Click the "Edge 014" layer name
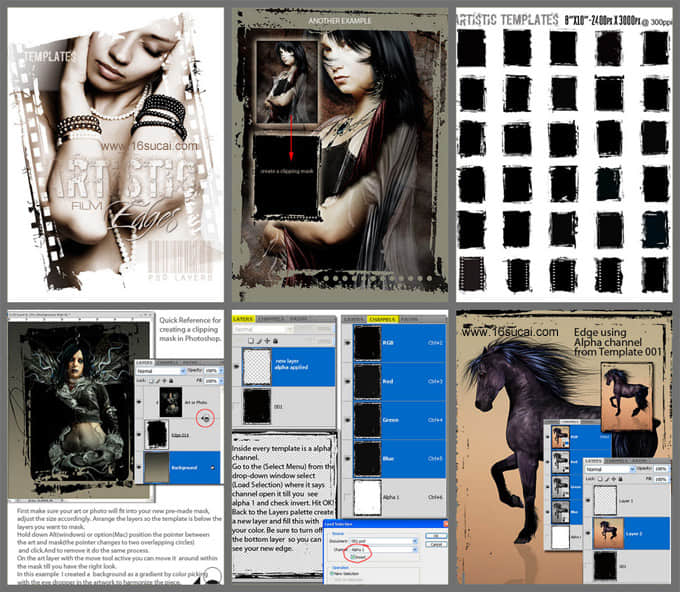 180,435
